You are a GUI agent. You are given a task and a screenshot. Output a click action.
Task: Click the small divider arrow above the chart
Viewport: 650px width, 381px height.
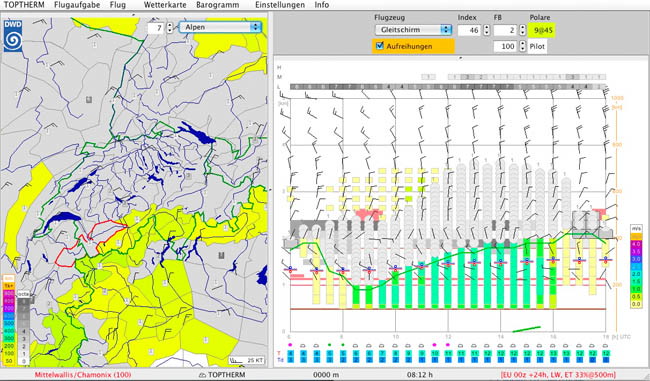point(461,59)
